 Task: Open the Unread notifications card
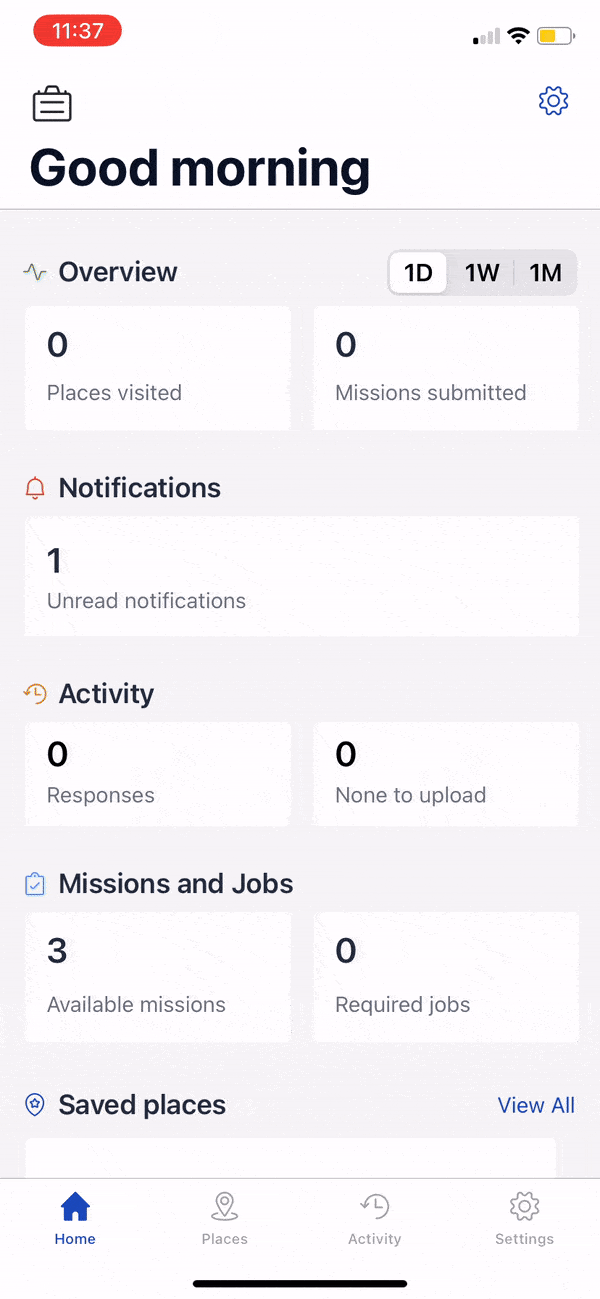click(x=300, y=576)
